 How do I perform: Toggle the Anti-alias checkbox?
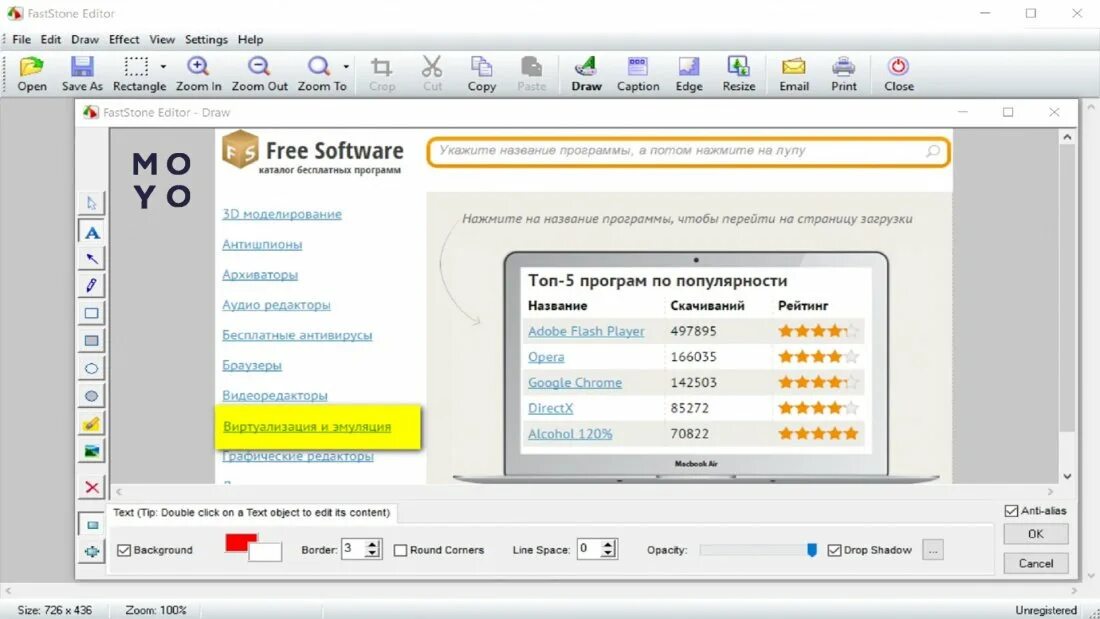tap(1011, 511)
